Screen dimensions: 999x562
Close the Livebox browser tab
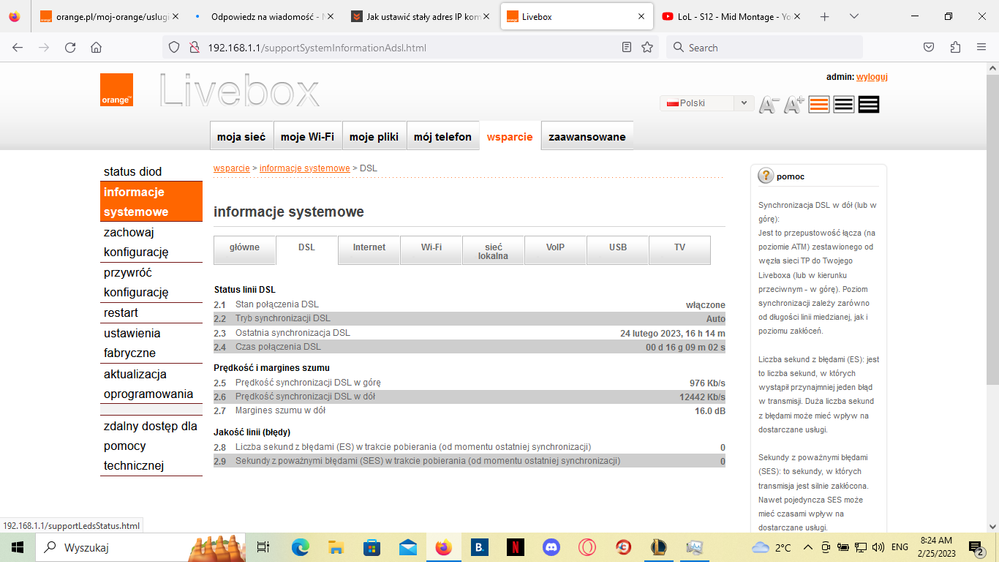[x=641, y=17]
